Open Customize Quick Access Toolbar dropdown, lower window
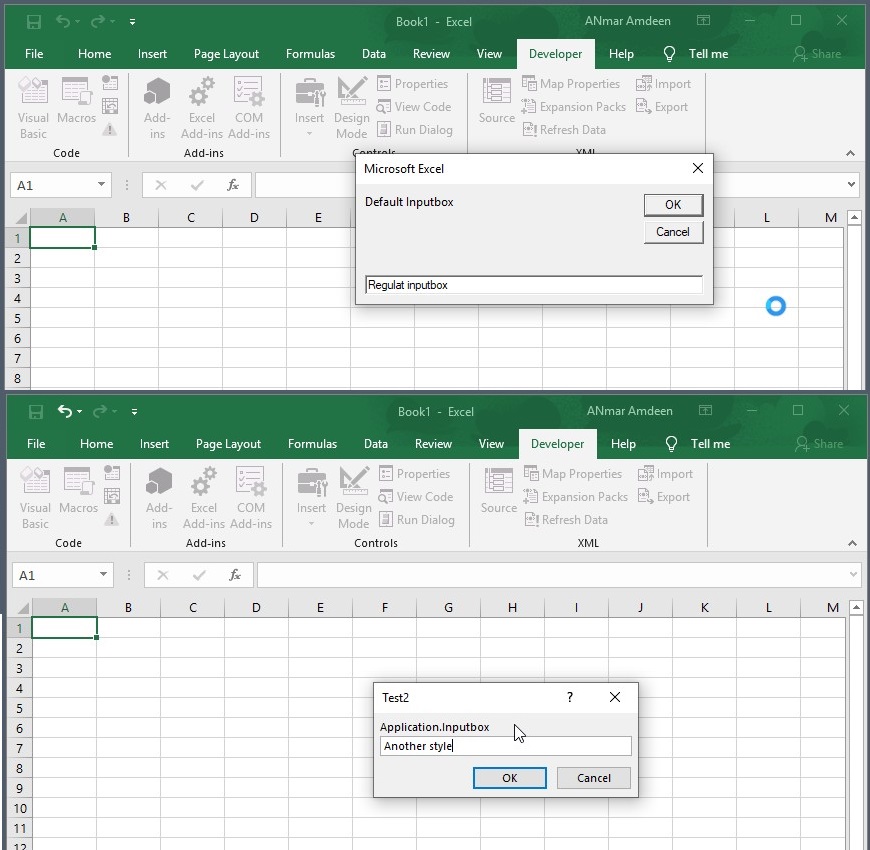 point(134,412)
